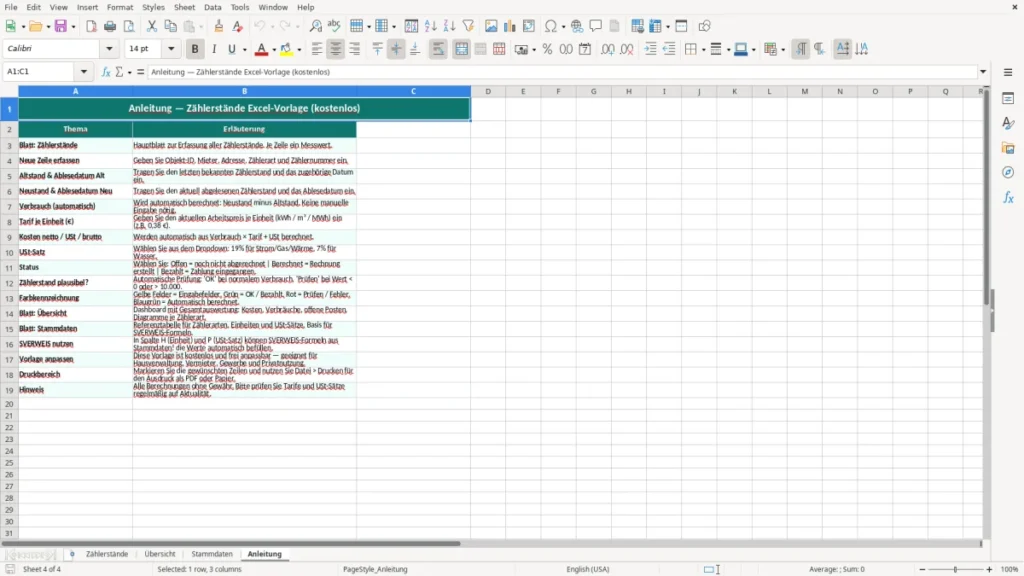Open the Format menu

120,7
